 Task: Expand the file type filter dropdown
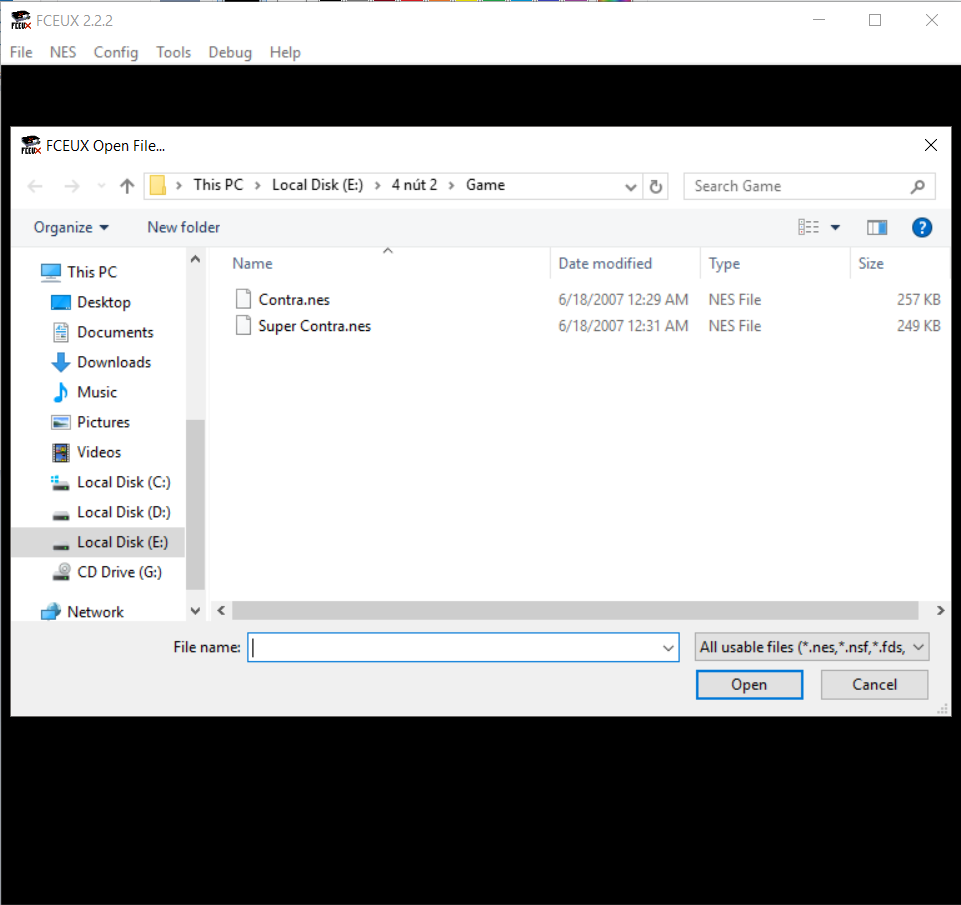pyautogui.click(x=919, y=648)
